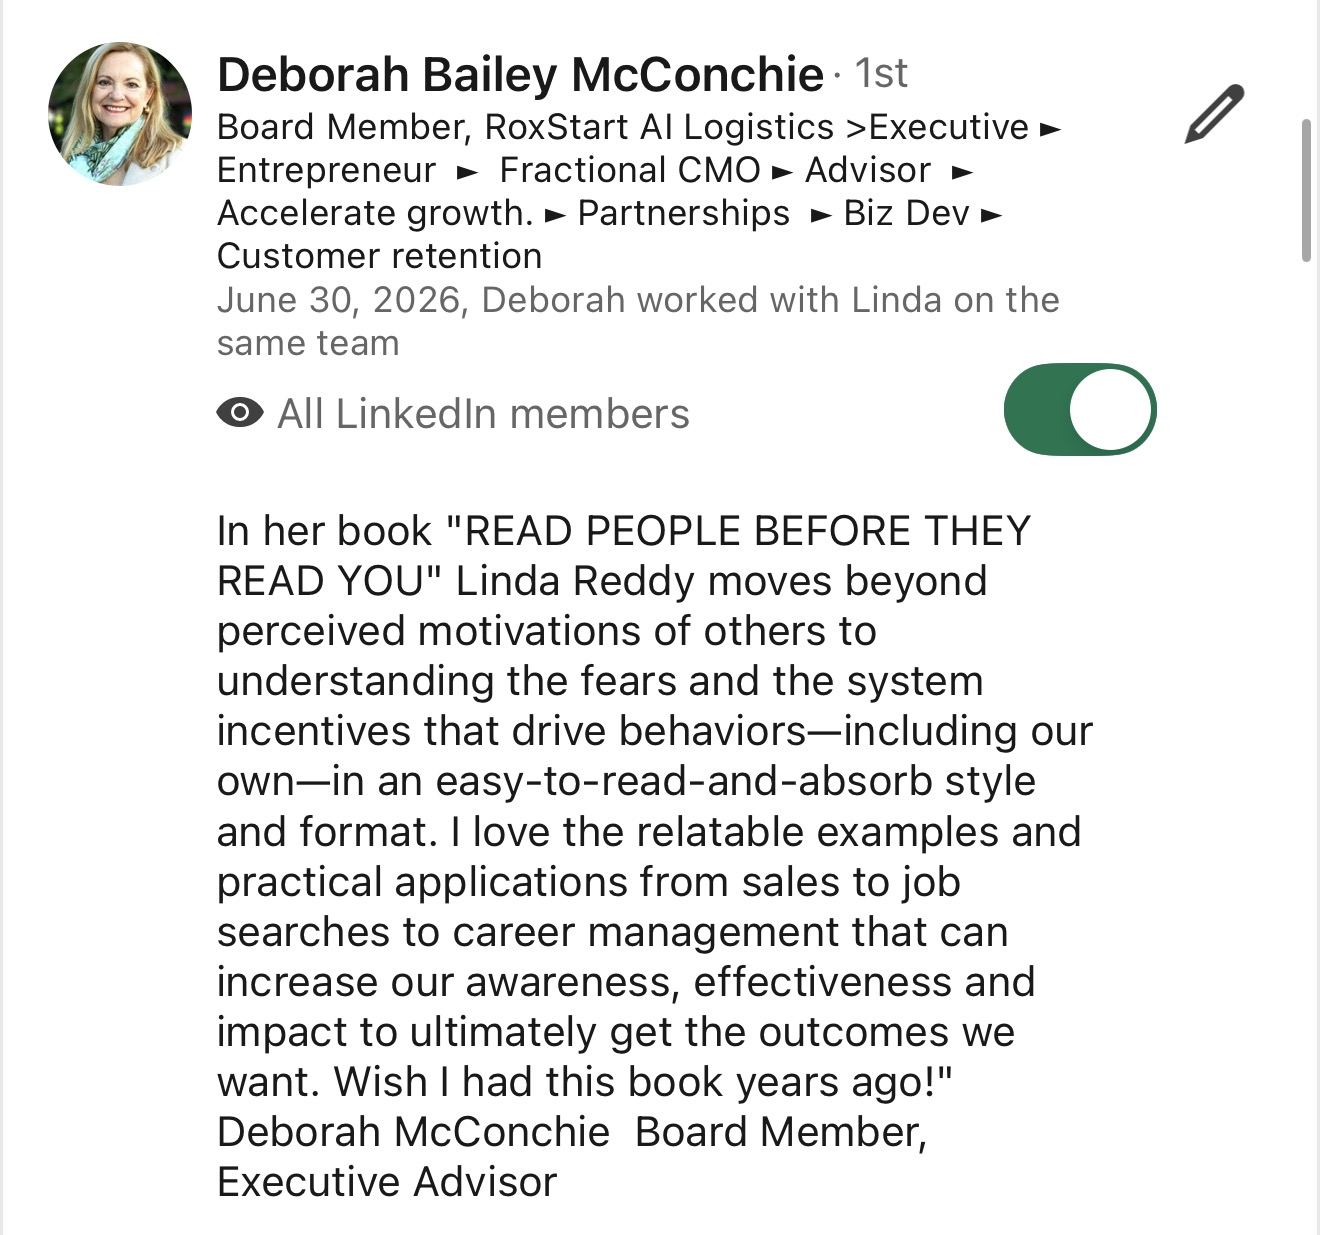Open Deborah Bailey McConchie's name link
Image resolution: width=1320 pixels, height=1235 pixels.
[x=520, y=75]
